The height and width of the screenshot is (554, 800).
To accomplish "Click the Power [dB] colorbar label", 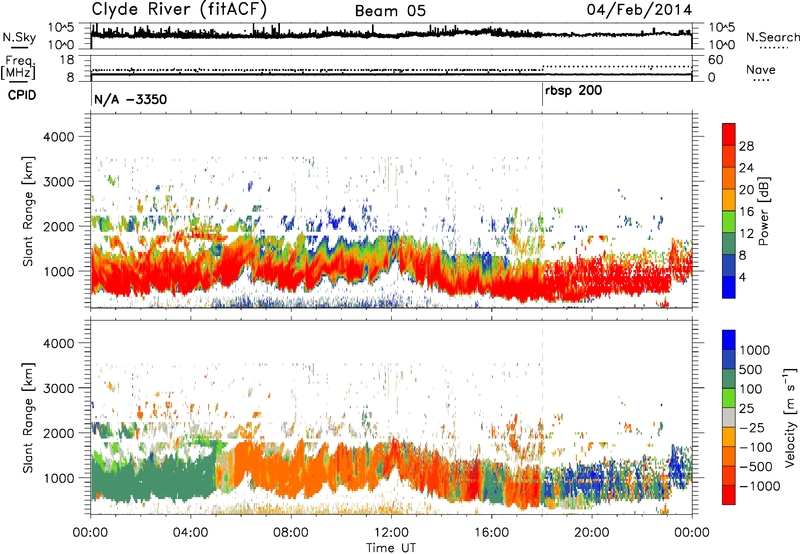I will coord(764,211).
